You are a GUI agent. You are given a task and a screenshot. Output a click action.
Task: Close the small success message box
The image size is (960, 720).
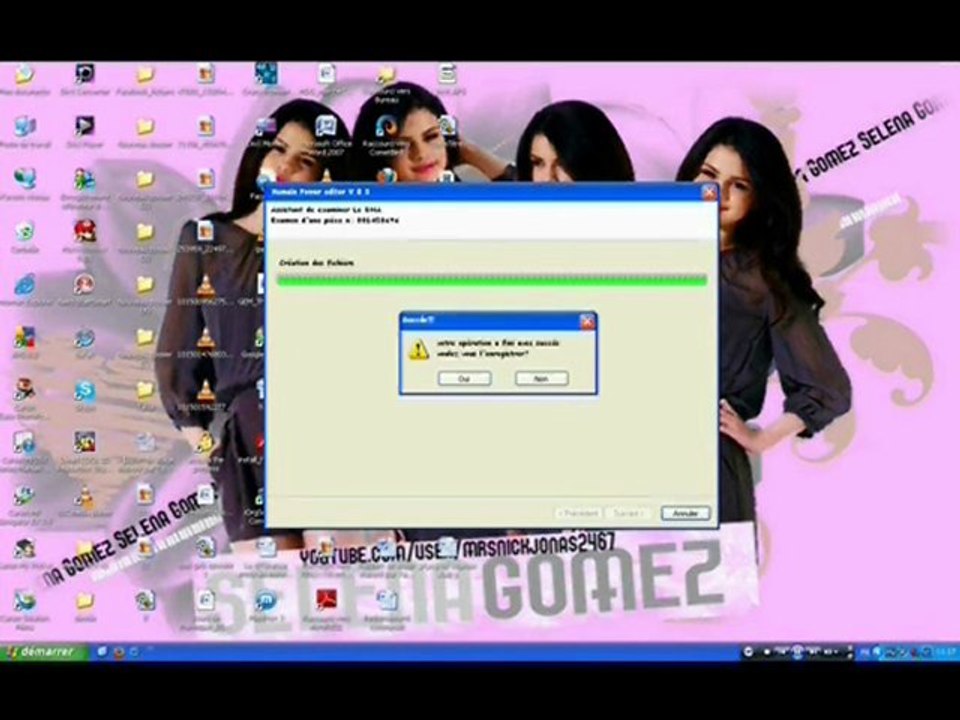pos(587,321)
